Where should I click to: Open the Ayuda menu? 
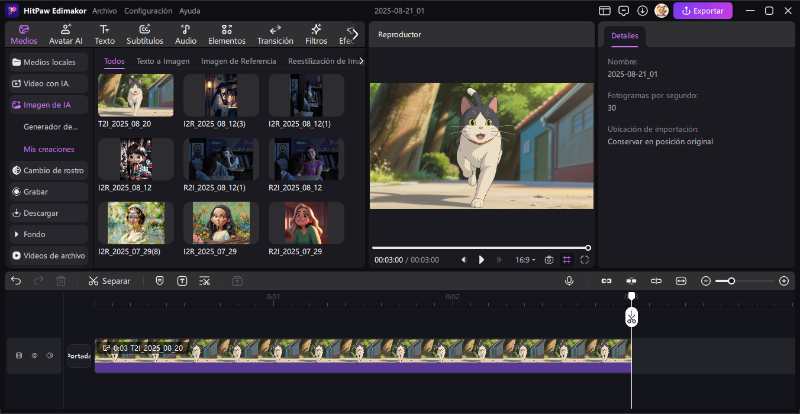190,11
